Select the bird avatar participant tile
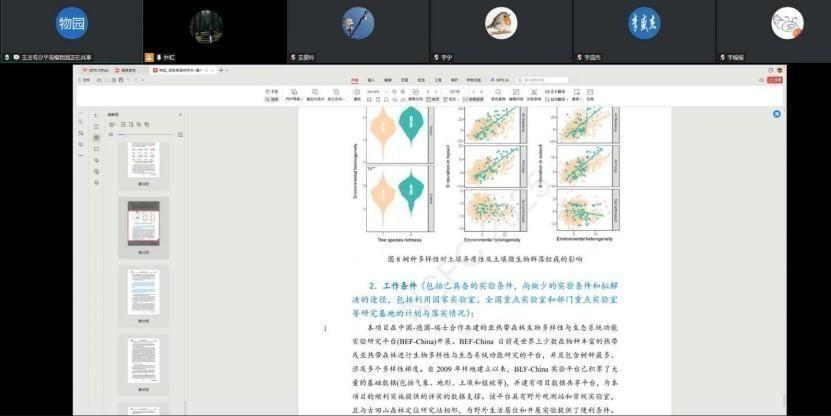 500,22
